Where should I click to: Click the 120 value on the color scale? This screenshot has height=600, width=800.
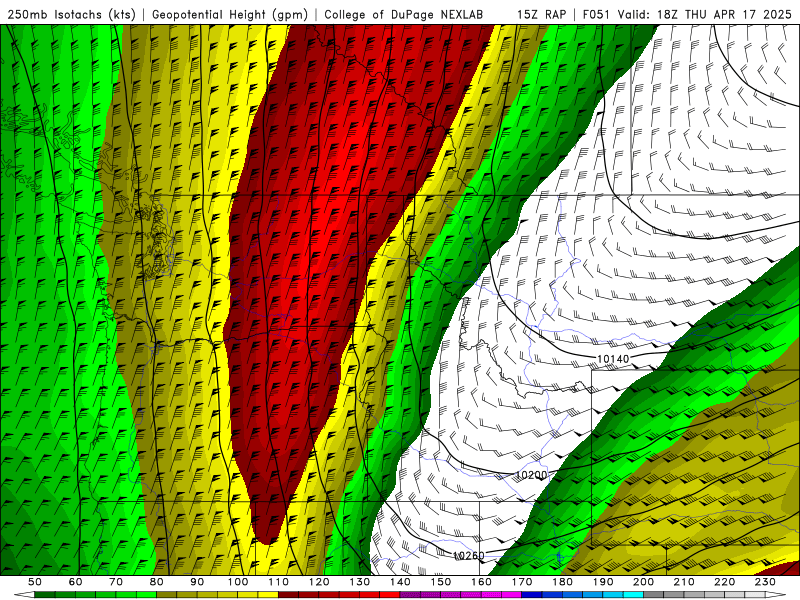[x=319, y=582]
